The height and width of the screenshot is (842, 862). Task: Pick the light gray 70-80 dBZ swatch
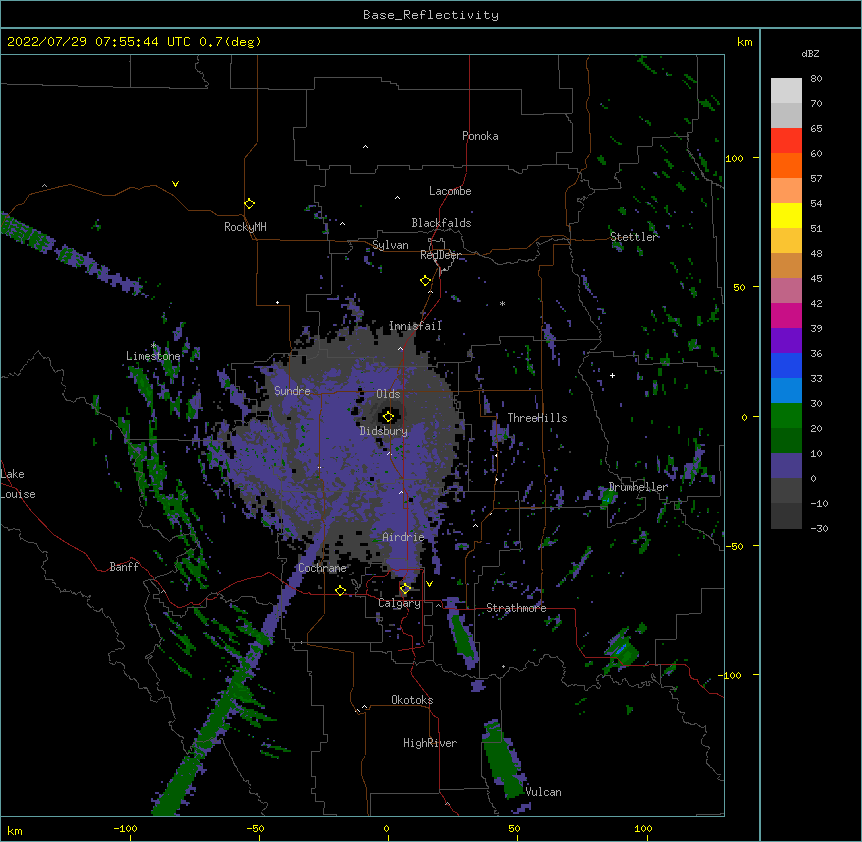[786, 91]
